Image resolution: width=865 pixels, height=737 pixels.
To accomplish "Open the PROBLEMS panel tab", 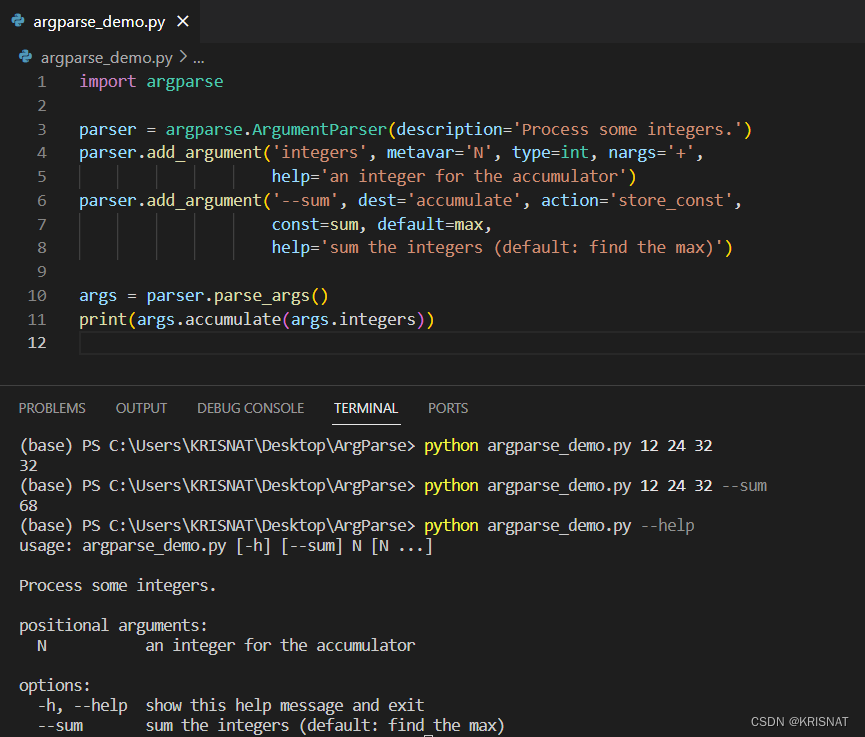I will click(52, 408).
